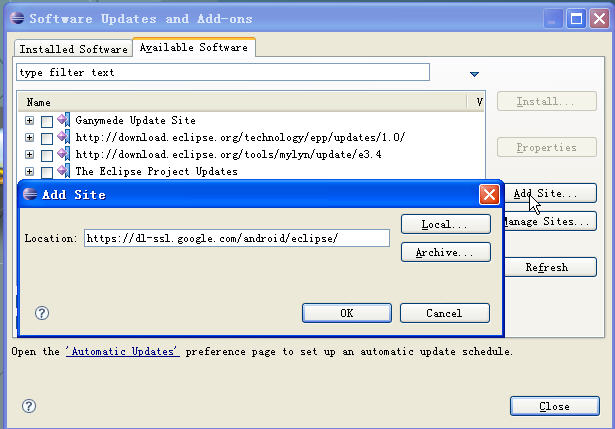The width and height of the screenshot is (615, 429).
Task: Click Cancel in the Add Site dialog
Action: (444, 313)
